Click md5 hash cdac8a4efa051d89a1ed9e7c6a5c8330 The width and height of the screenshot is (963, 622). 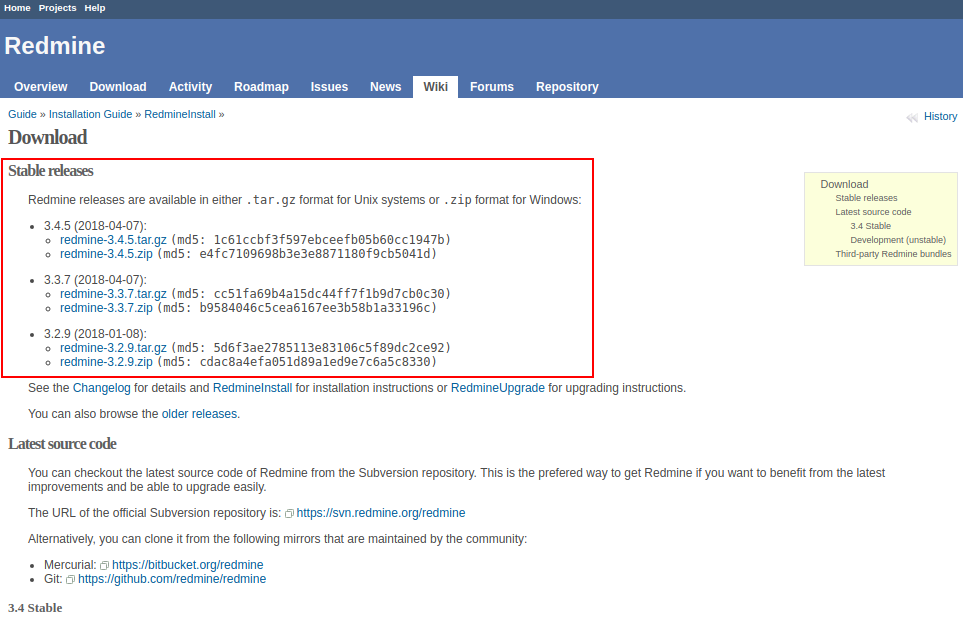[315, 362]
